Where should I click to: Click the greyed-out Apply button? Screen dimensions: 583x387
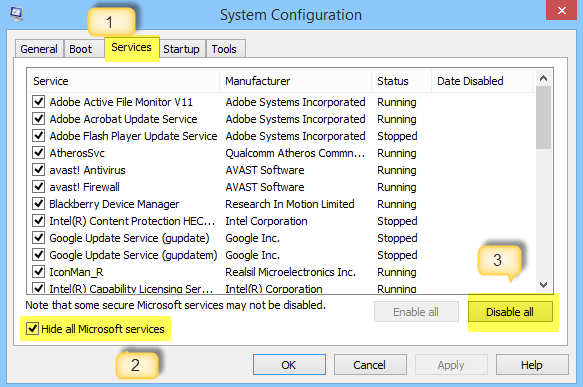[451, 365]
